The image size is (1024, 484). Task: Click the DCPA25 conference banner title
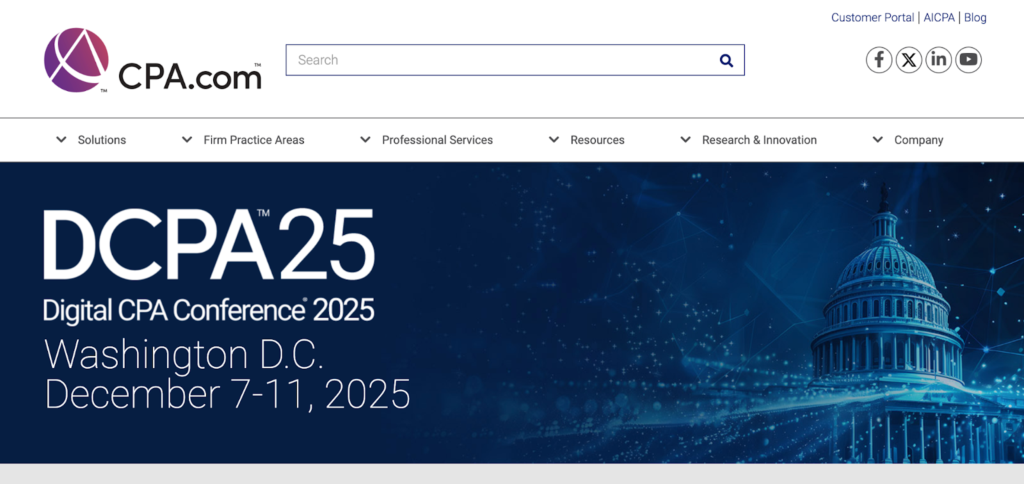coord(208,247)
